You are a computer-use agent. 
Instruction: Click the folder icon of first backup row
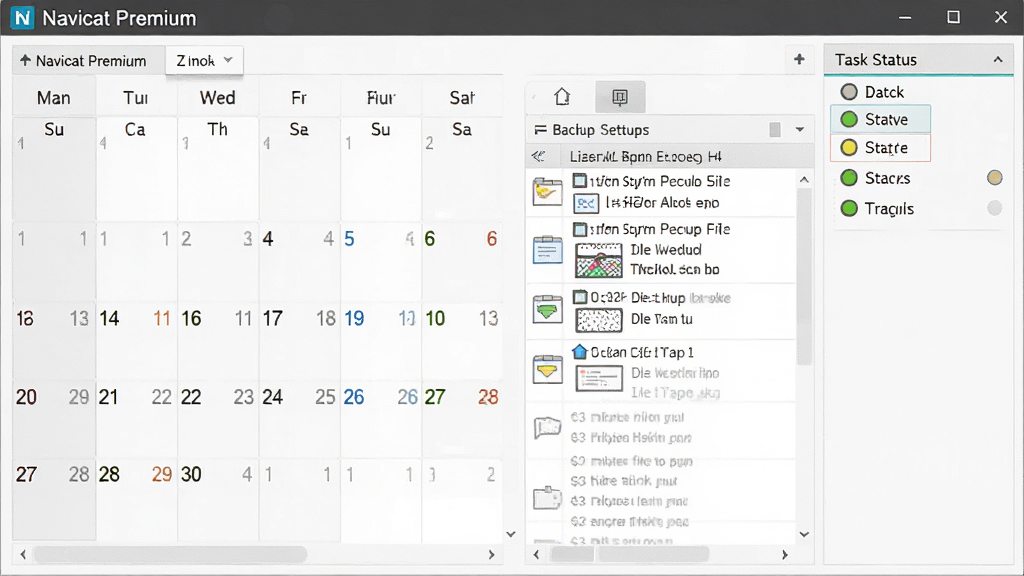547,192
